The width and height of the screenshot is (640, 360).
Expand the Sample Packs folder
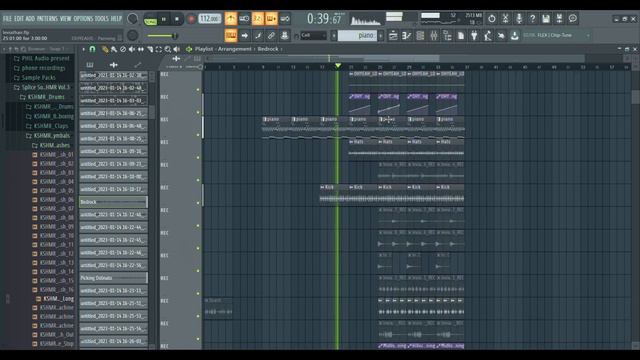coord(35,78)
